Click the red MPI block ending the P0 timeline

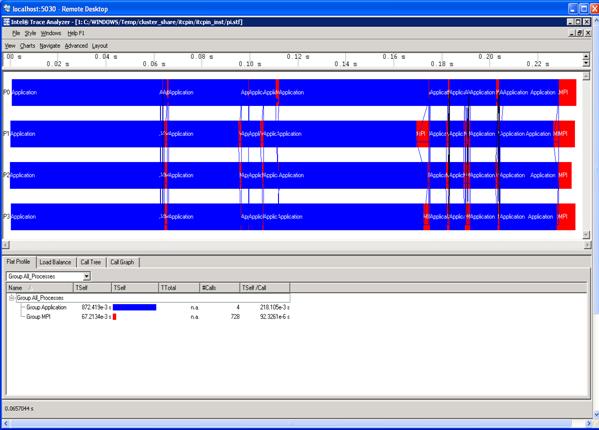click(567, 92)
